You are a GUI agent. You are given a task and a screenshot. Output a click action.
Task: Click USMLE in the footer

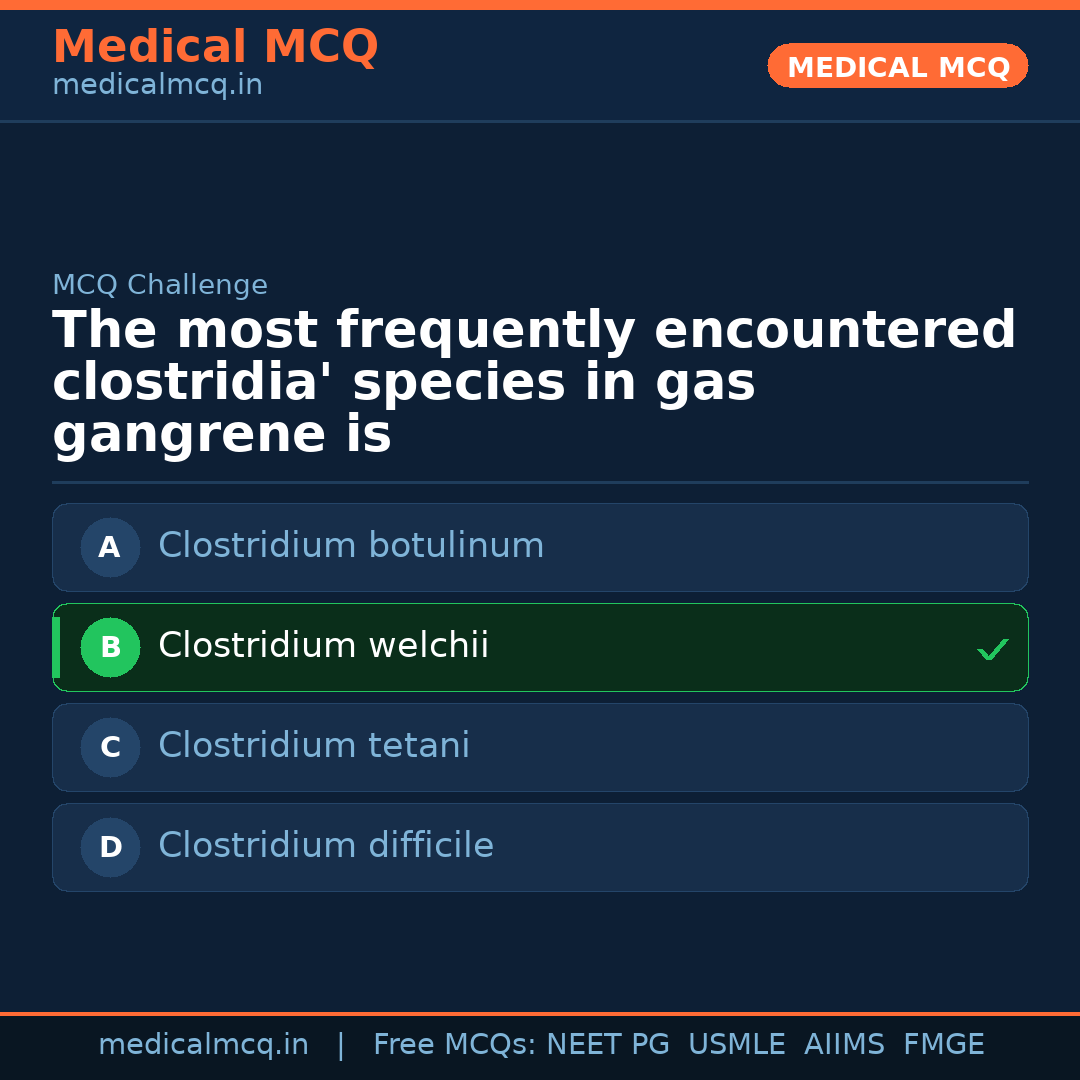(x=736, y=1045)
